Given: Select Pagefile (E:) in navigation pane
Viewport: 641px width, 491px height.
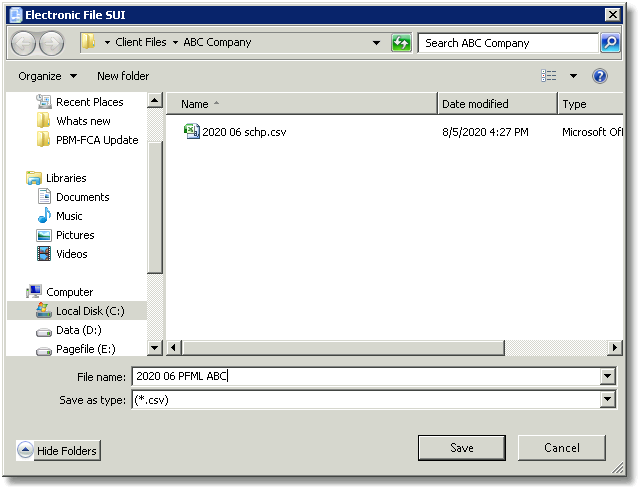Looking at the screenshot, I should pyautogui.click(x=86, y=349).
